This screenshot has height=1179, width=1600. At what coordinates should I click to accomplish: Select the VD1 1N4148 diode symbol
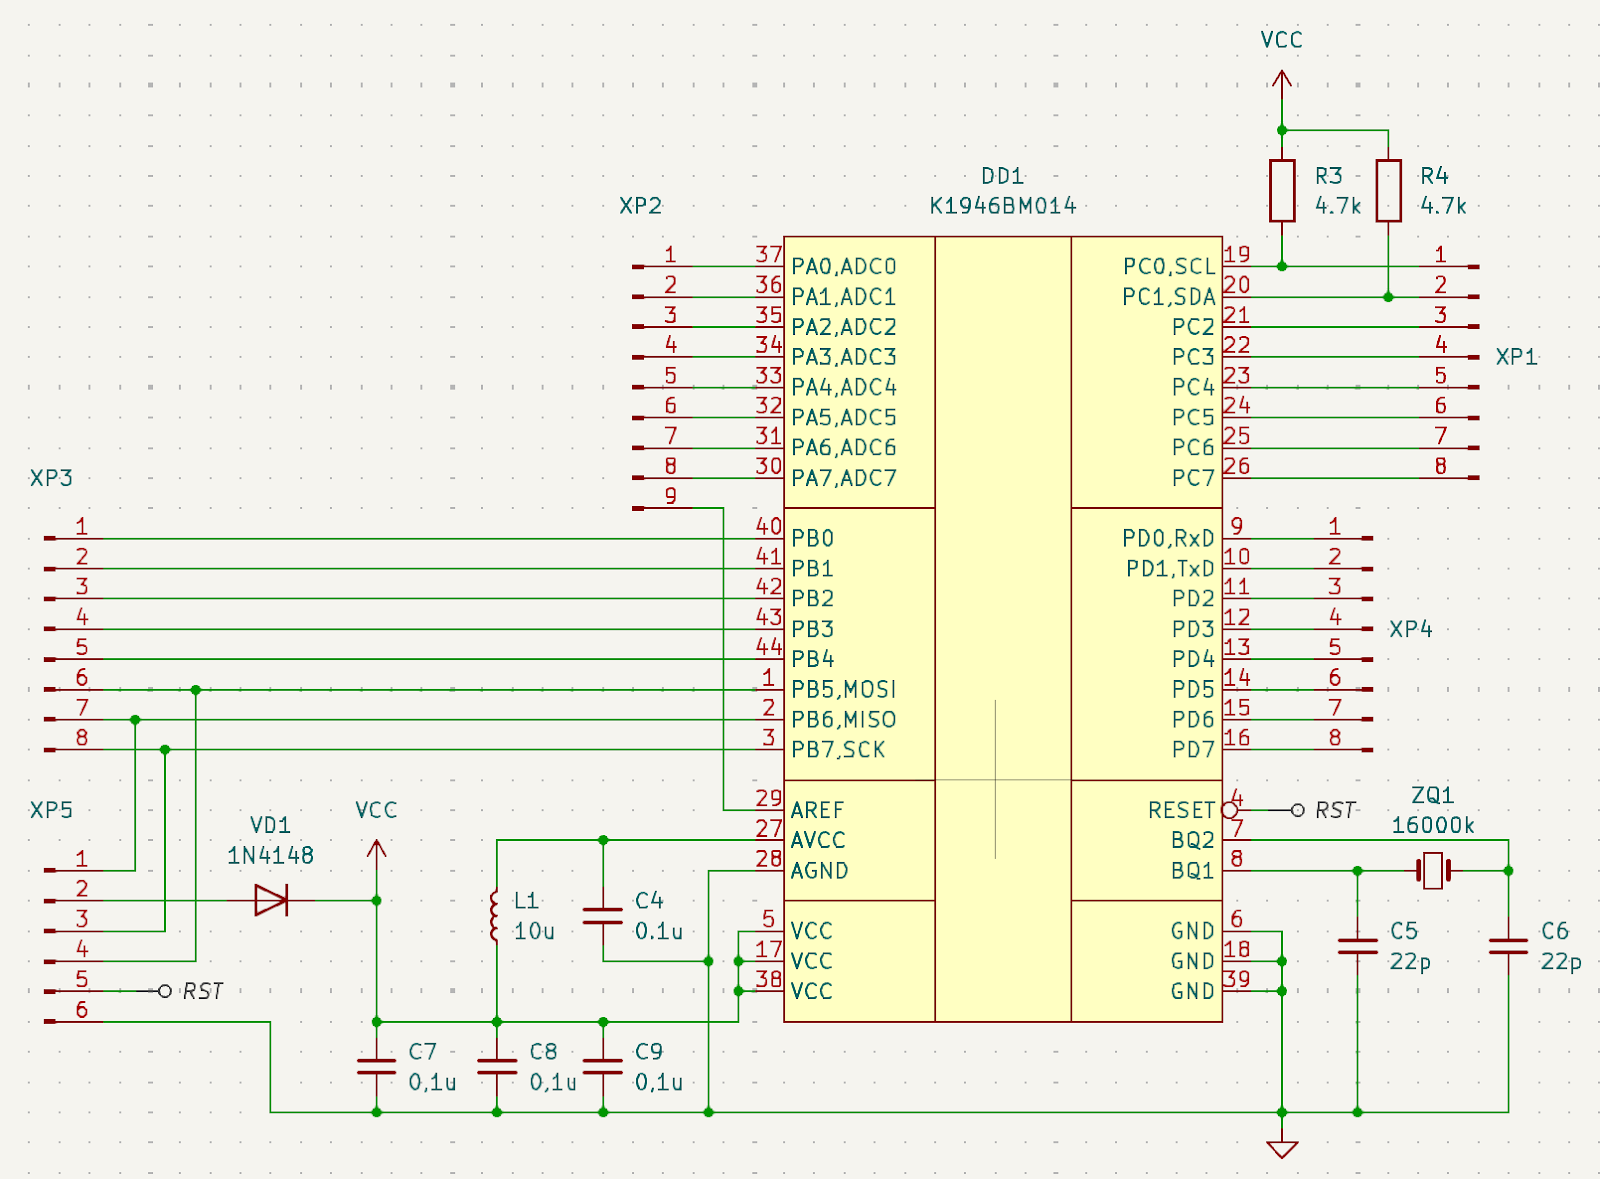271,900
